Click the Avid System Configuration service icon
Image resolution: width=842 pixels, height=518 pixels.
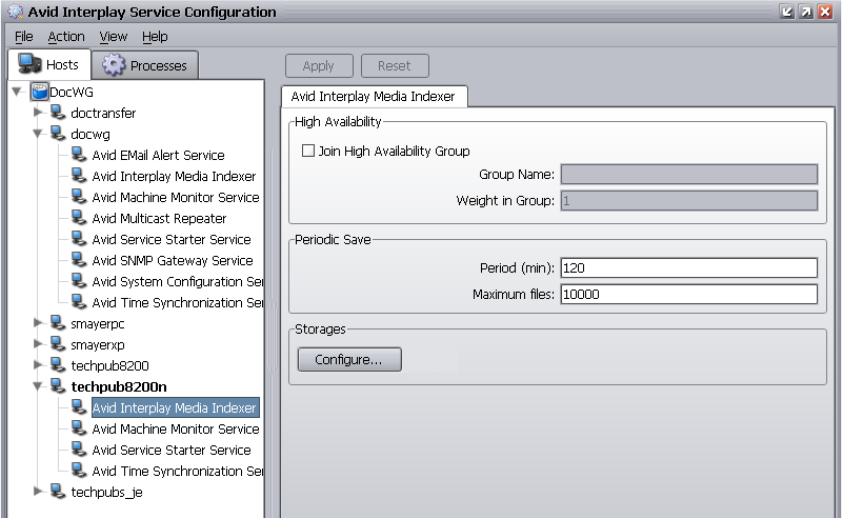79,281
